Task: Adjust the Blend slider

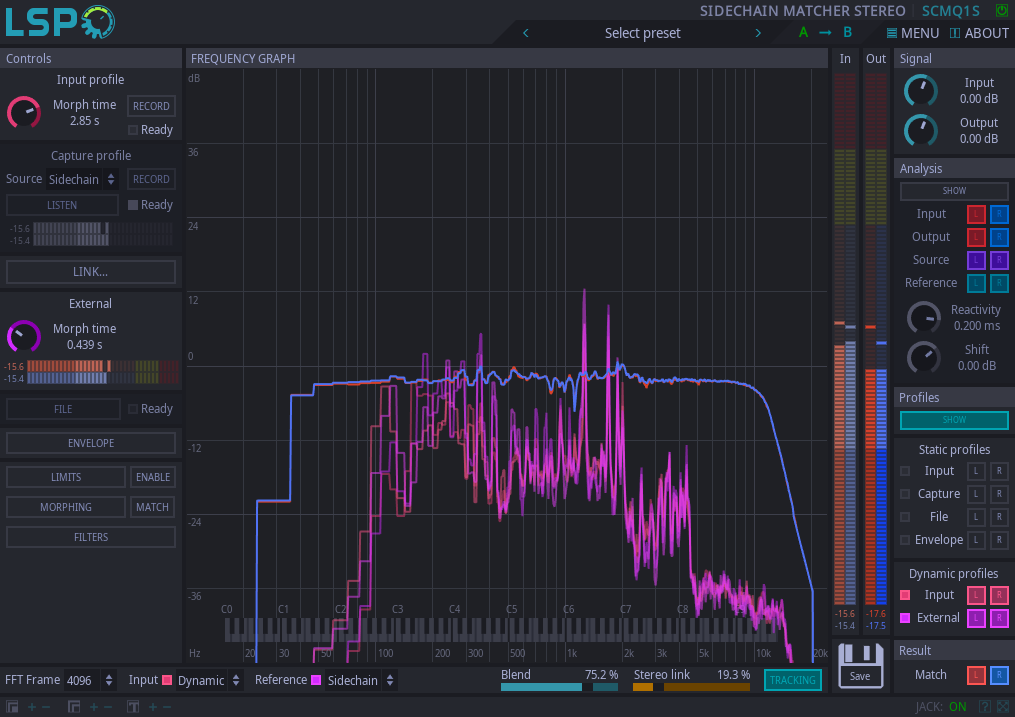Action: point(559,687)
